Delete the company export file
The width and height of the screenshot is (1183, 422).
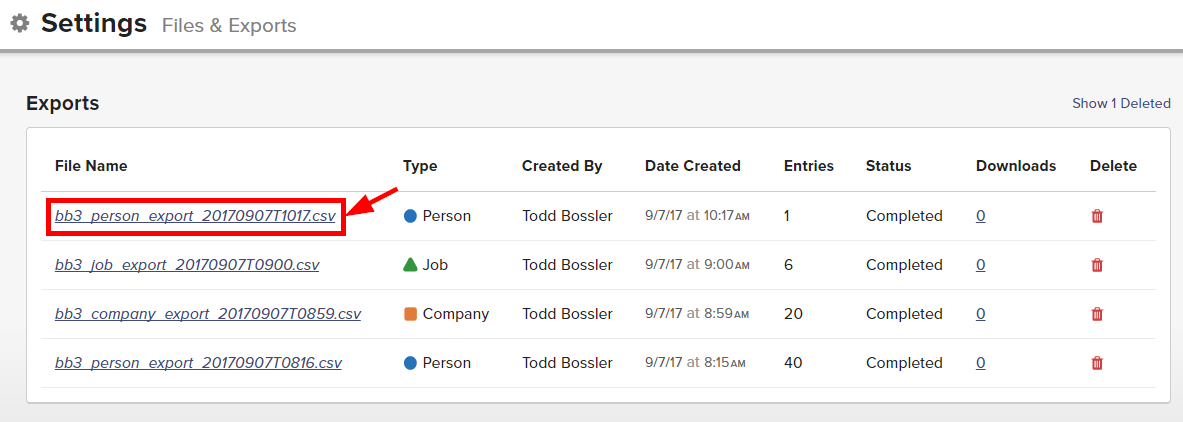[x=1097, y=314]
